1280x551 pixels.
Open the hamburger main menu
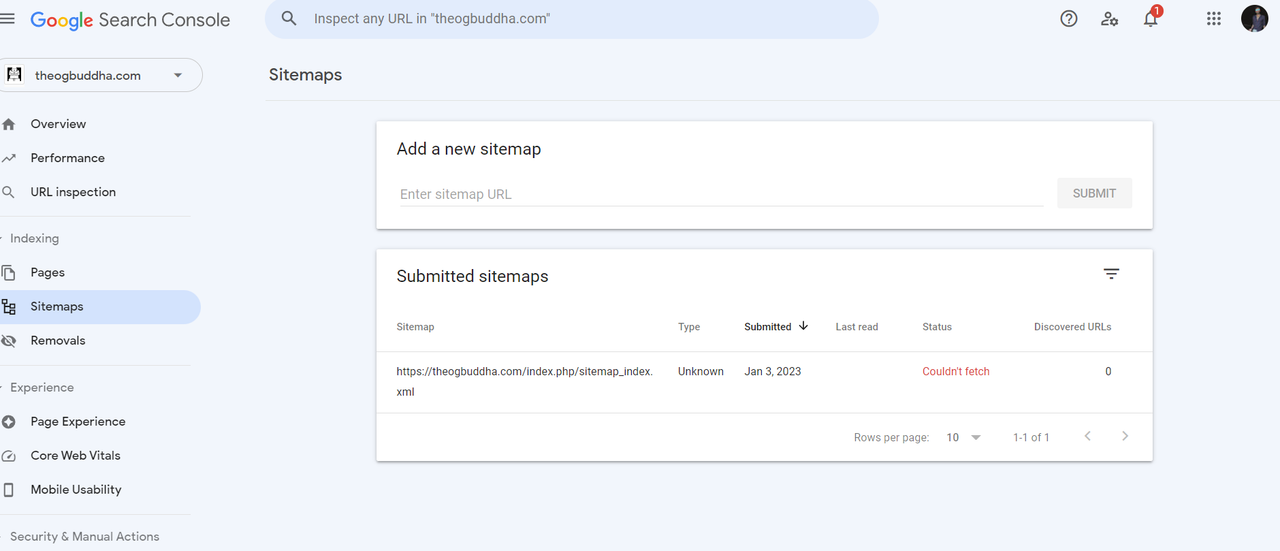click(x=7, y=19)
